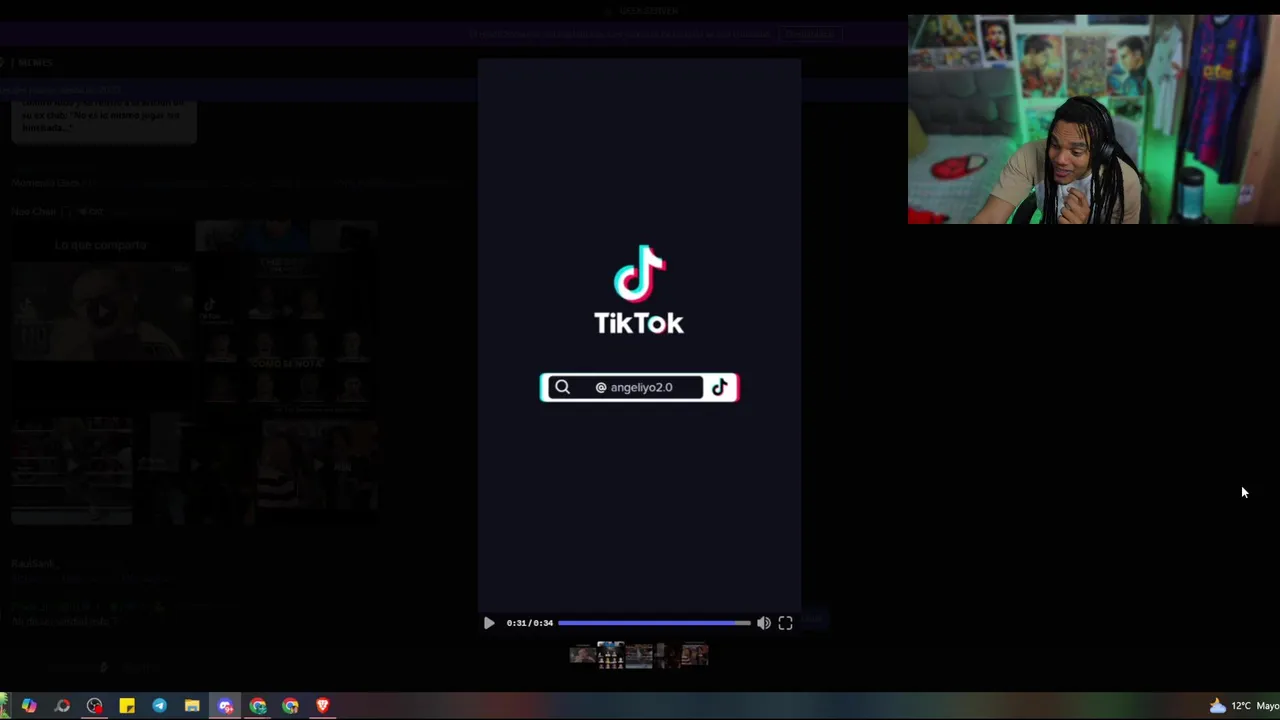Enter fullscreen mode for the video
This screenshot has height=720, width=1280.
786,623
